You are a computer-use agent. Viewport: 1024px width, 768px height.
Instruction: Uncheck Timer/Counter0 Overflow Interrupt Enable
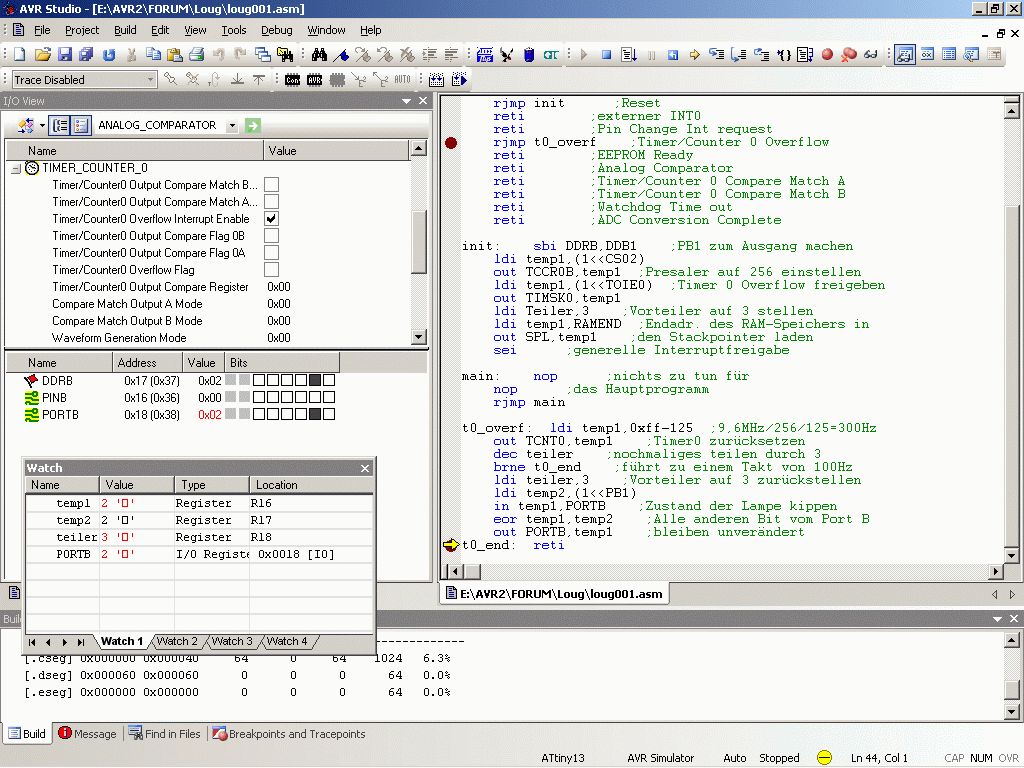click(271, 219)
